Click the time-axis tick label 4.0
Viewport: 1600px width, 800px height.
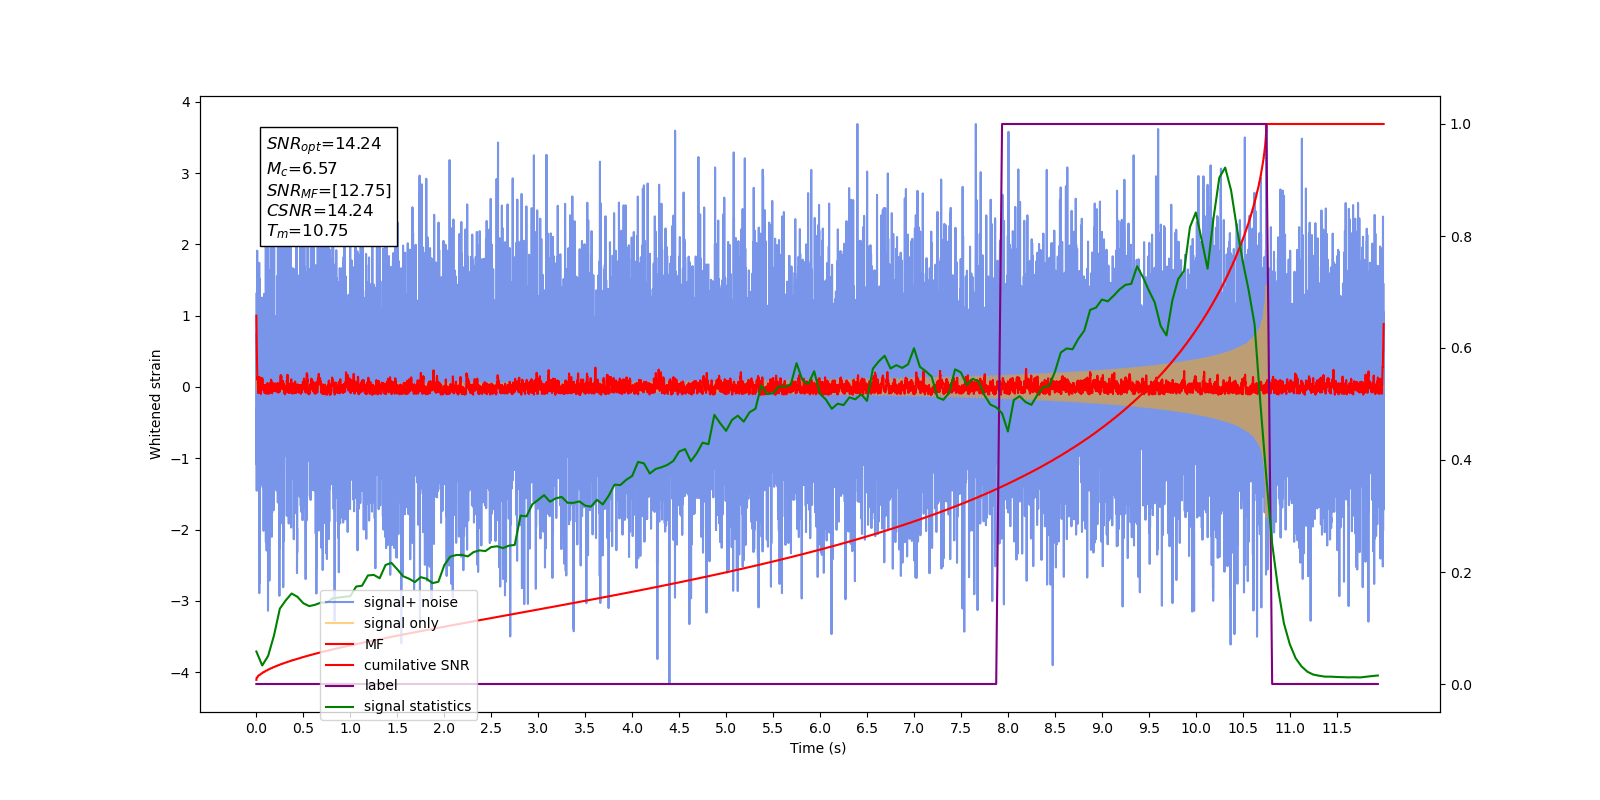(x=632, y=728)
